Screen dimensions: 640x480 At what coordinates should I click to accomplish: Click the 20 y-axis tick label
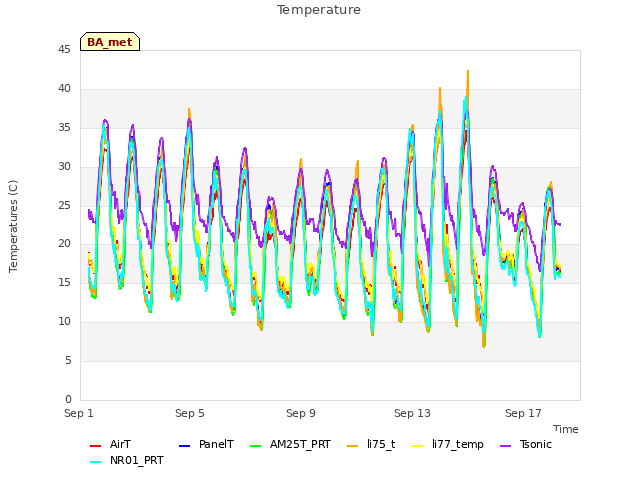(64, 243)
